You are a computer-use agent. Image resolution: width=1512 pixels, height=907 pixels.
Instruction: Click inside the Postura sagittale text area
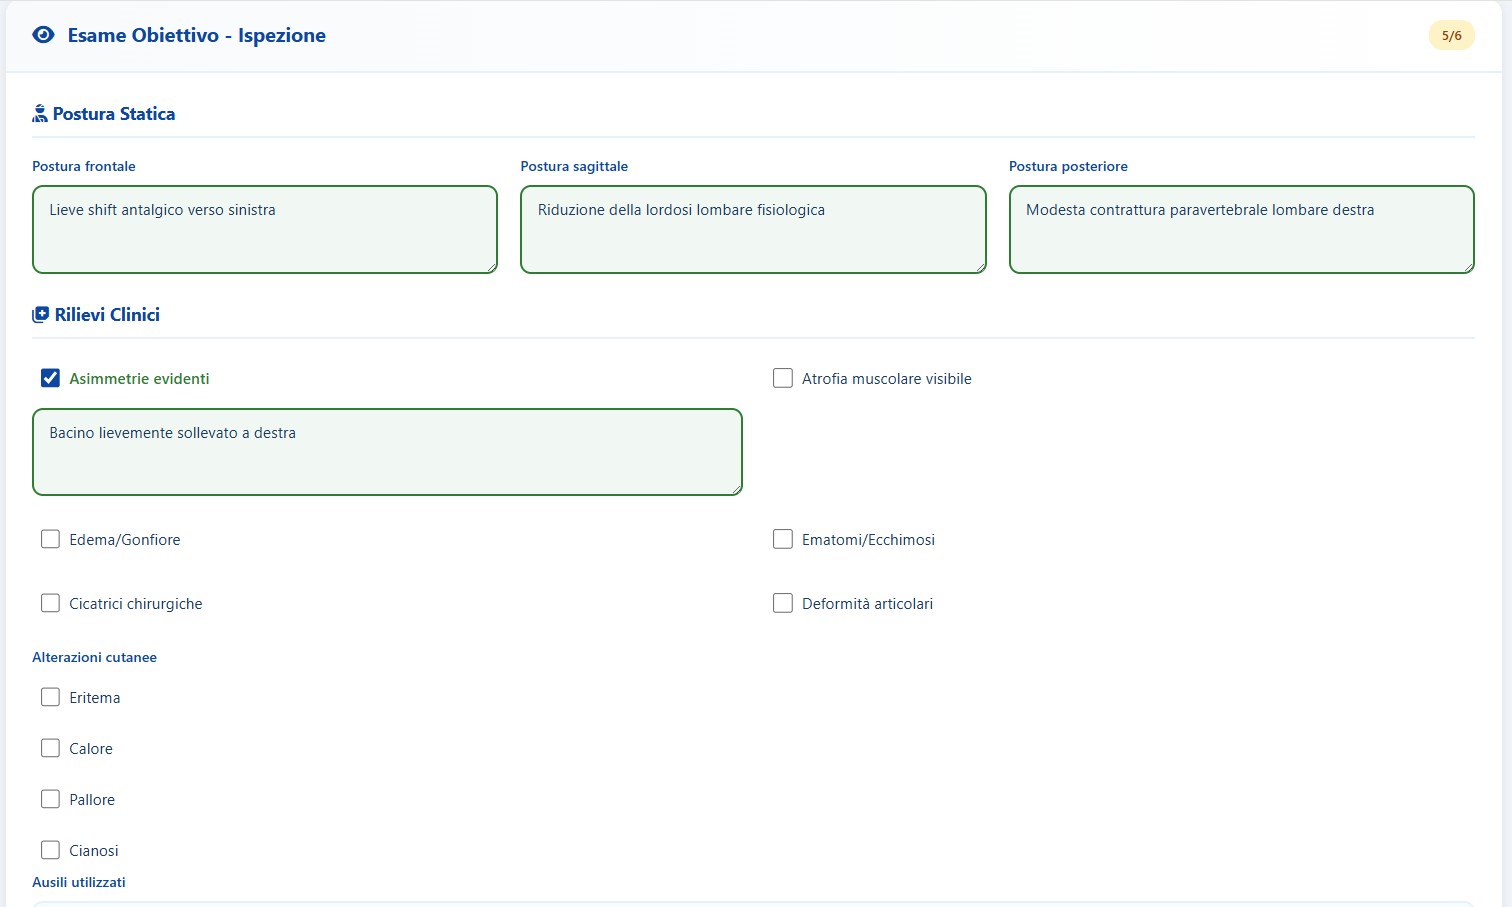pos(753,229)
